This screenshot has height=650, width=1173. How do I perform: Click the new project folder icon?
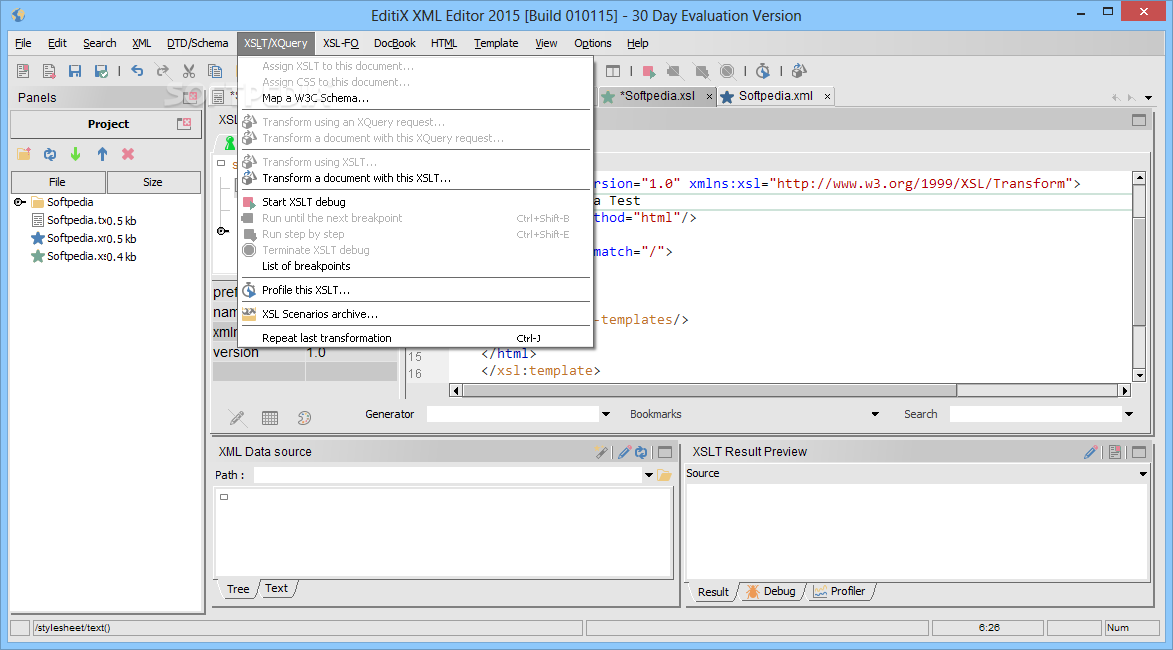coord(24,154)
